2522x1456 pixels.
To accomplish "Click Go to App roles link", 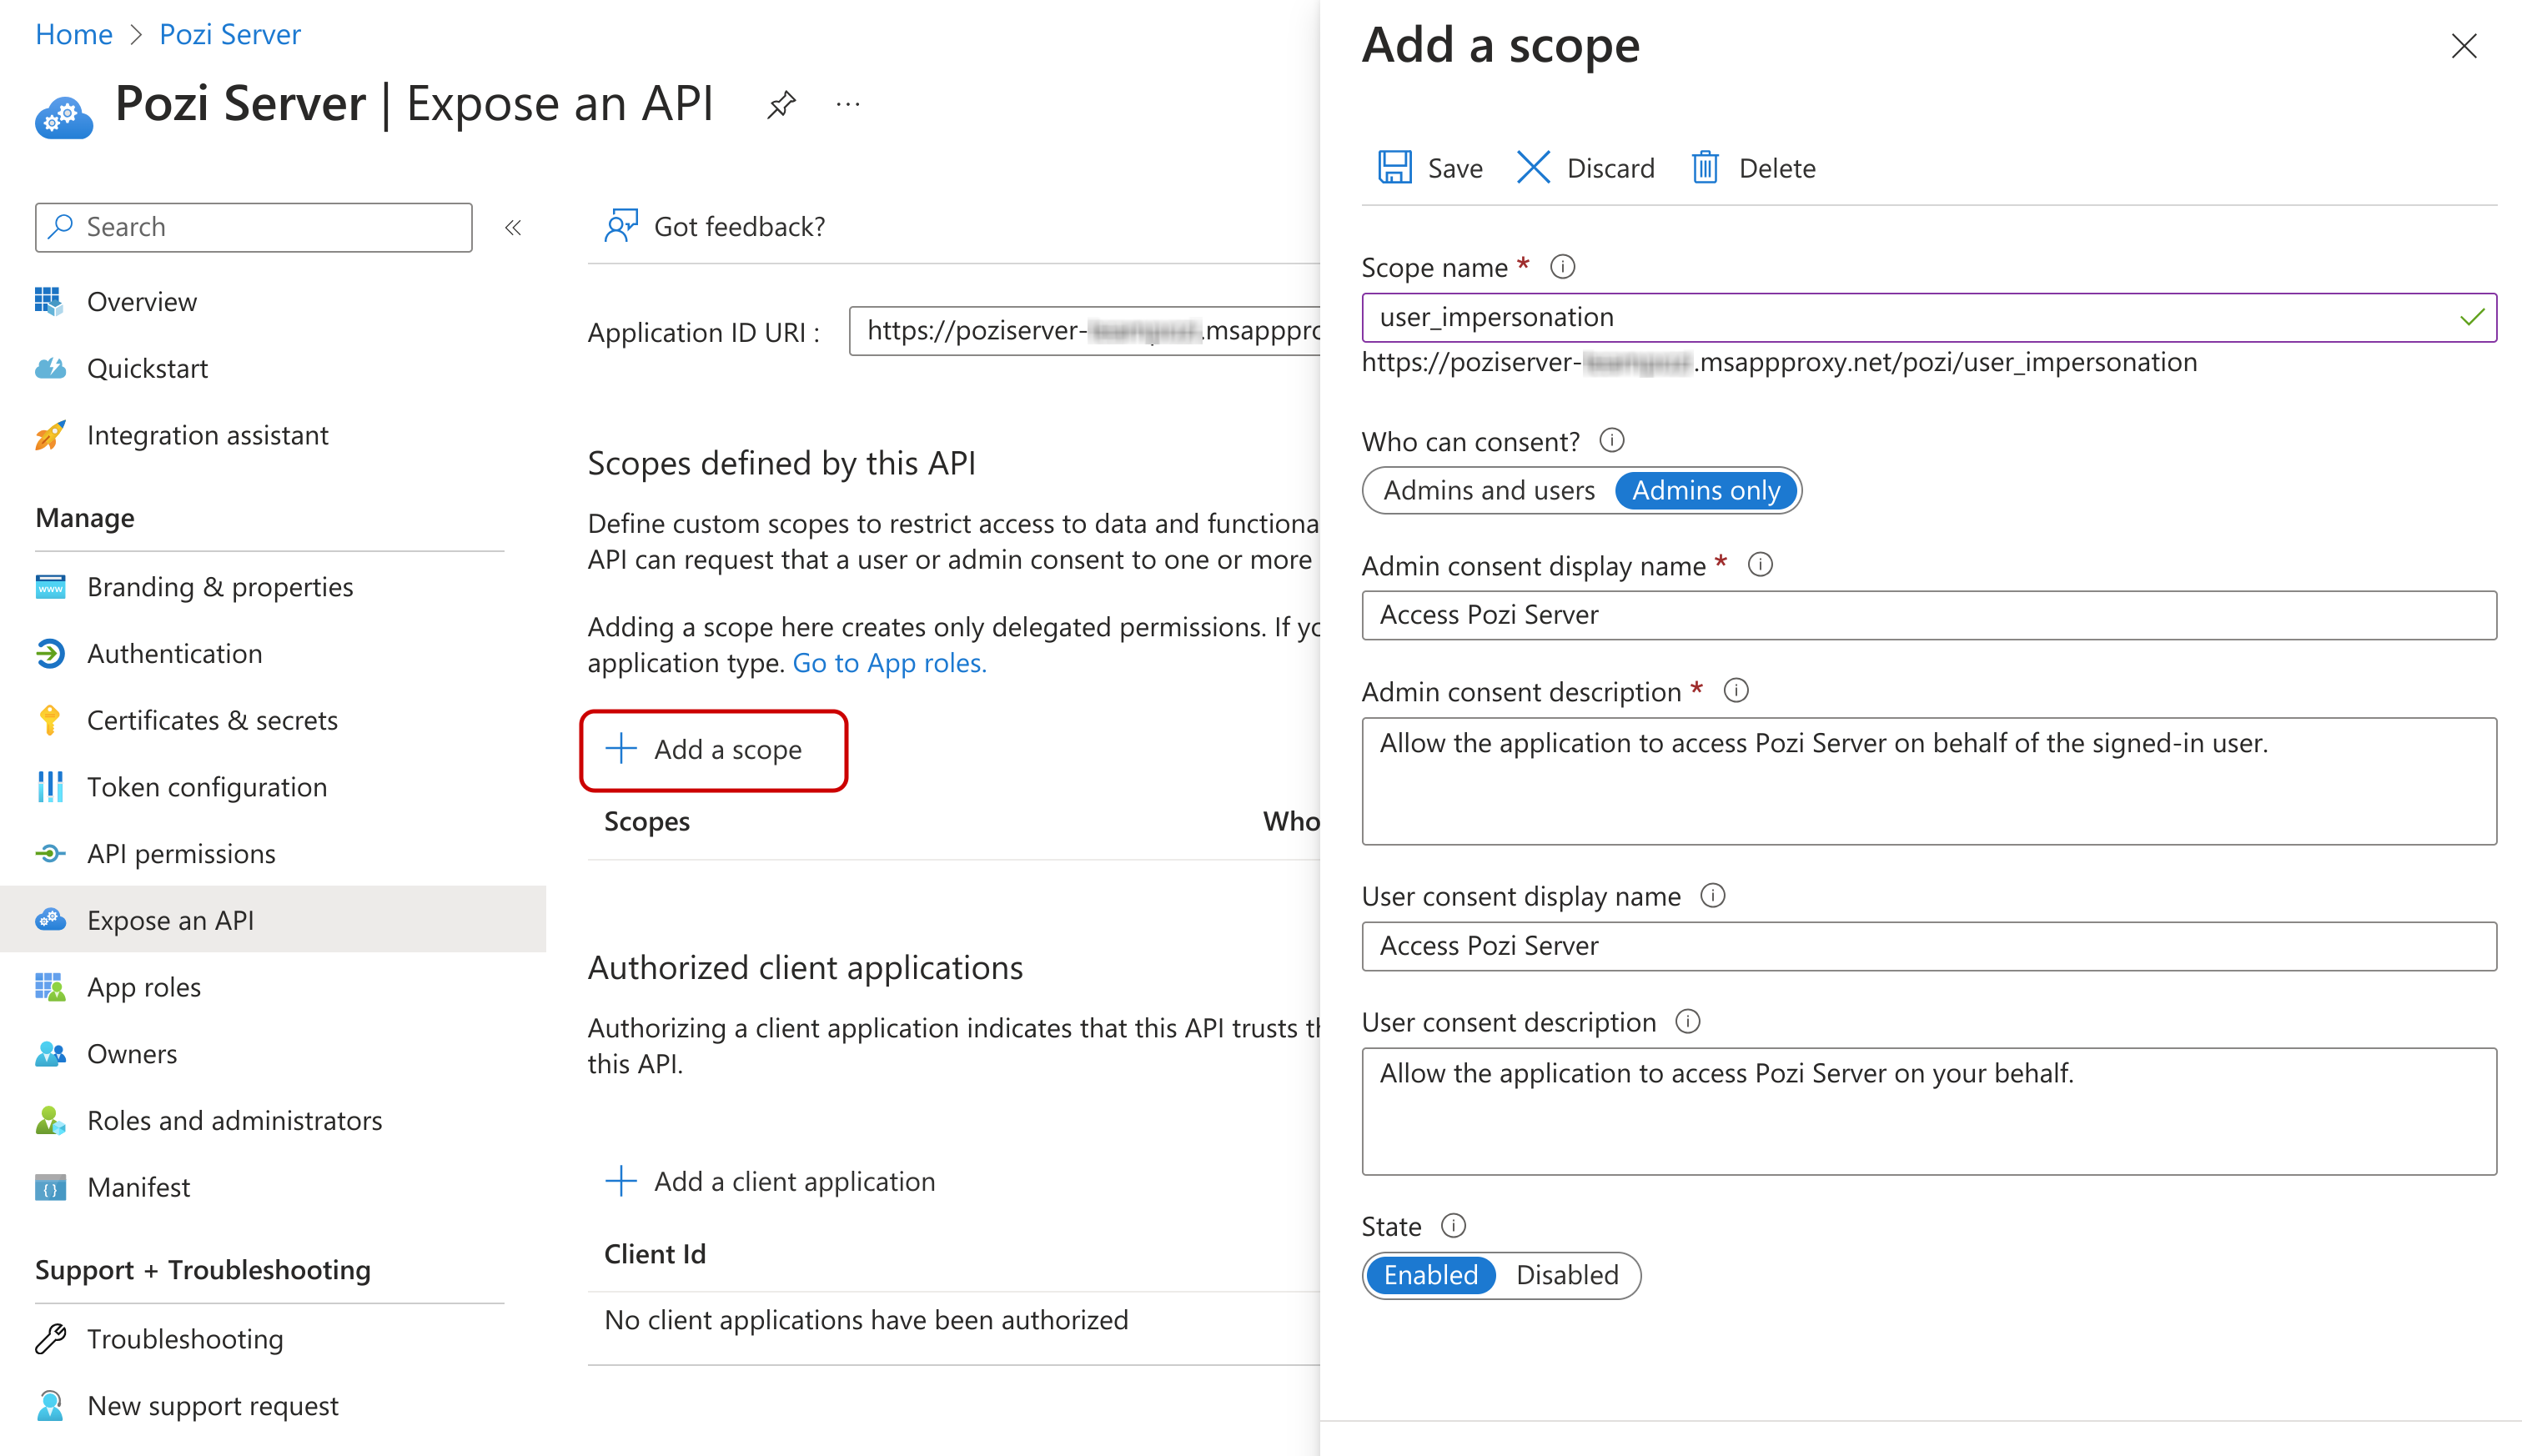I will tap(889, 663).
